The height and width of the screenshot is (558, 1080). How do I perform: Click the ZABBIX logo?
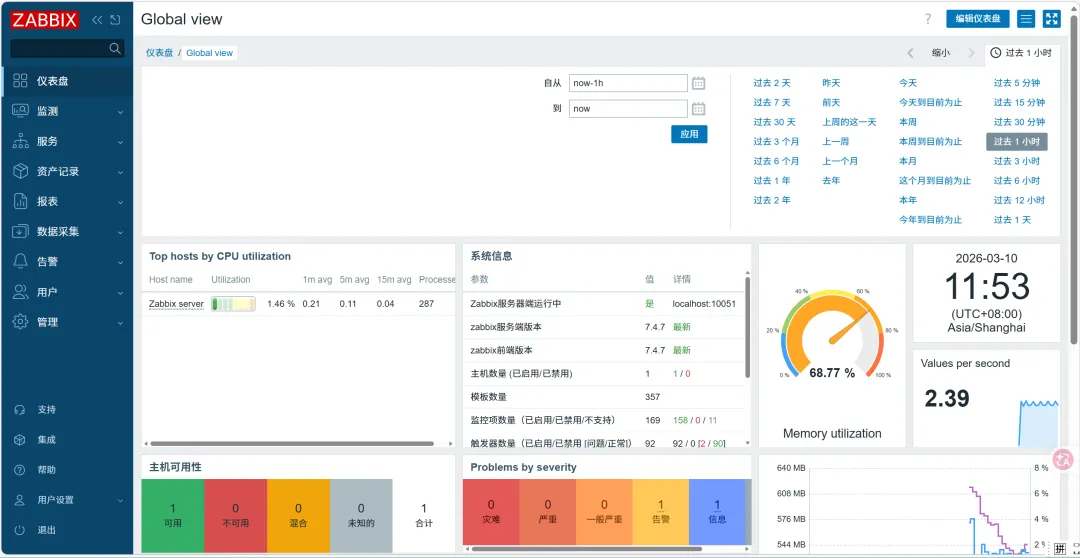[44, 20]
